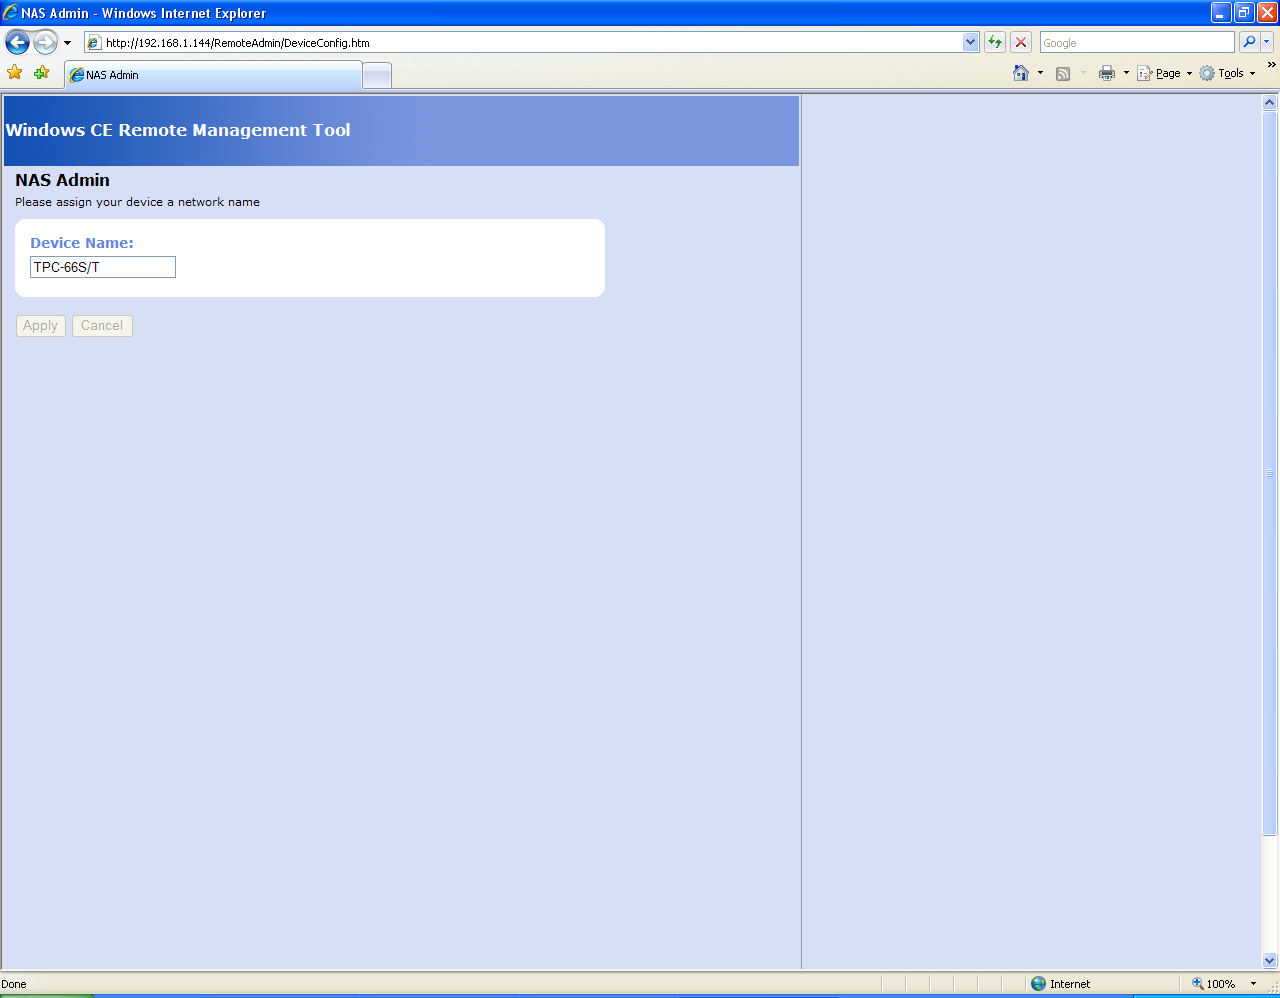Click the RSS feeds icon
The image size is (1280, 998).
coord(1063,73)
